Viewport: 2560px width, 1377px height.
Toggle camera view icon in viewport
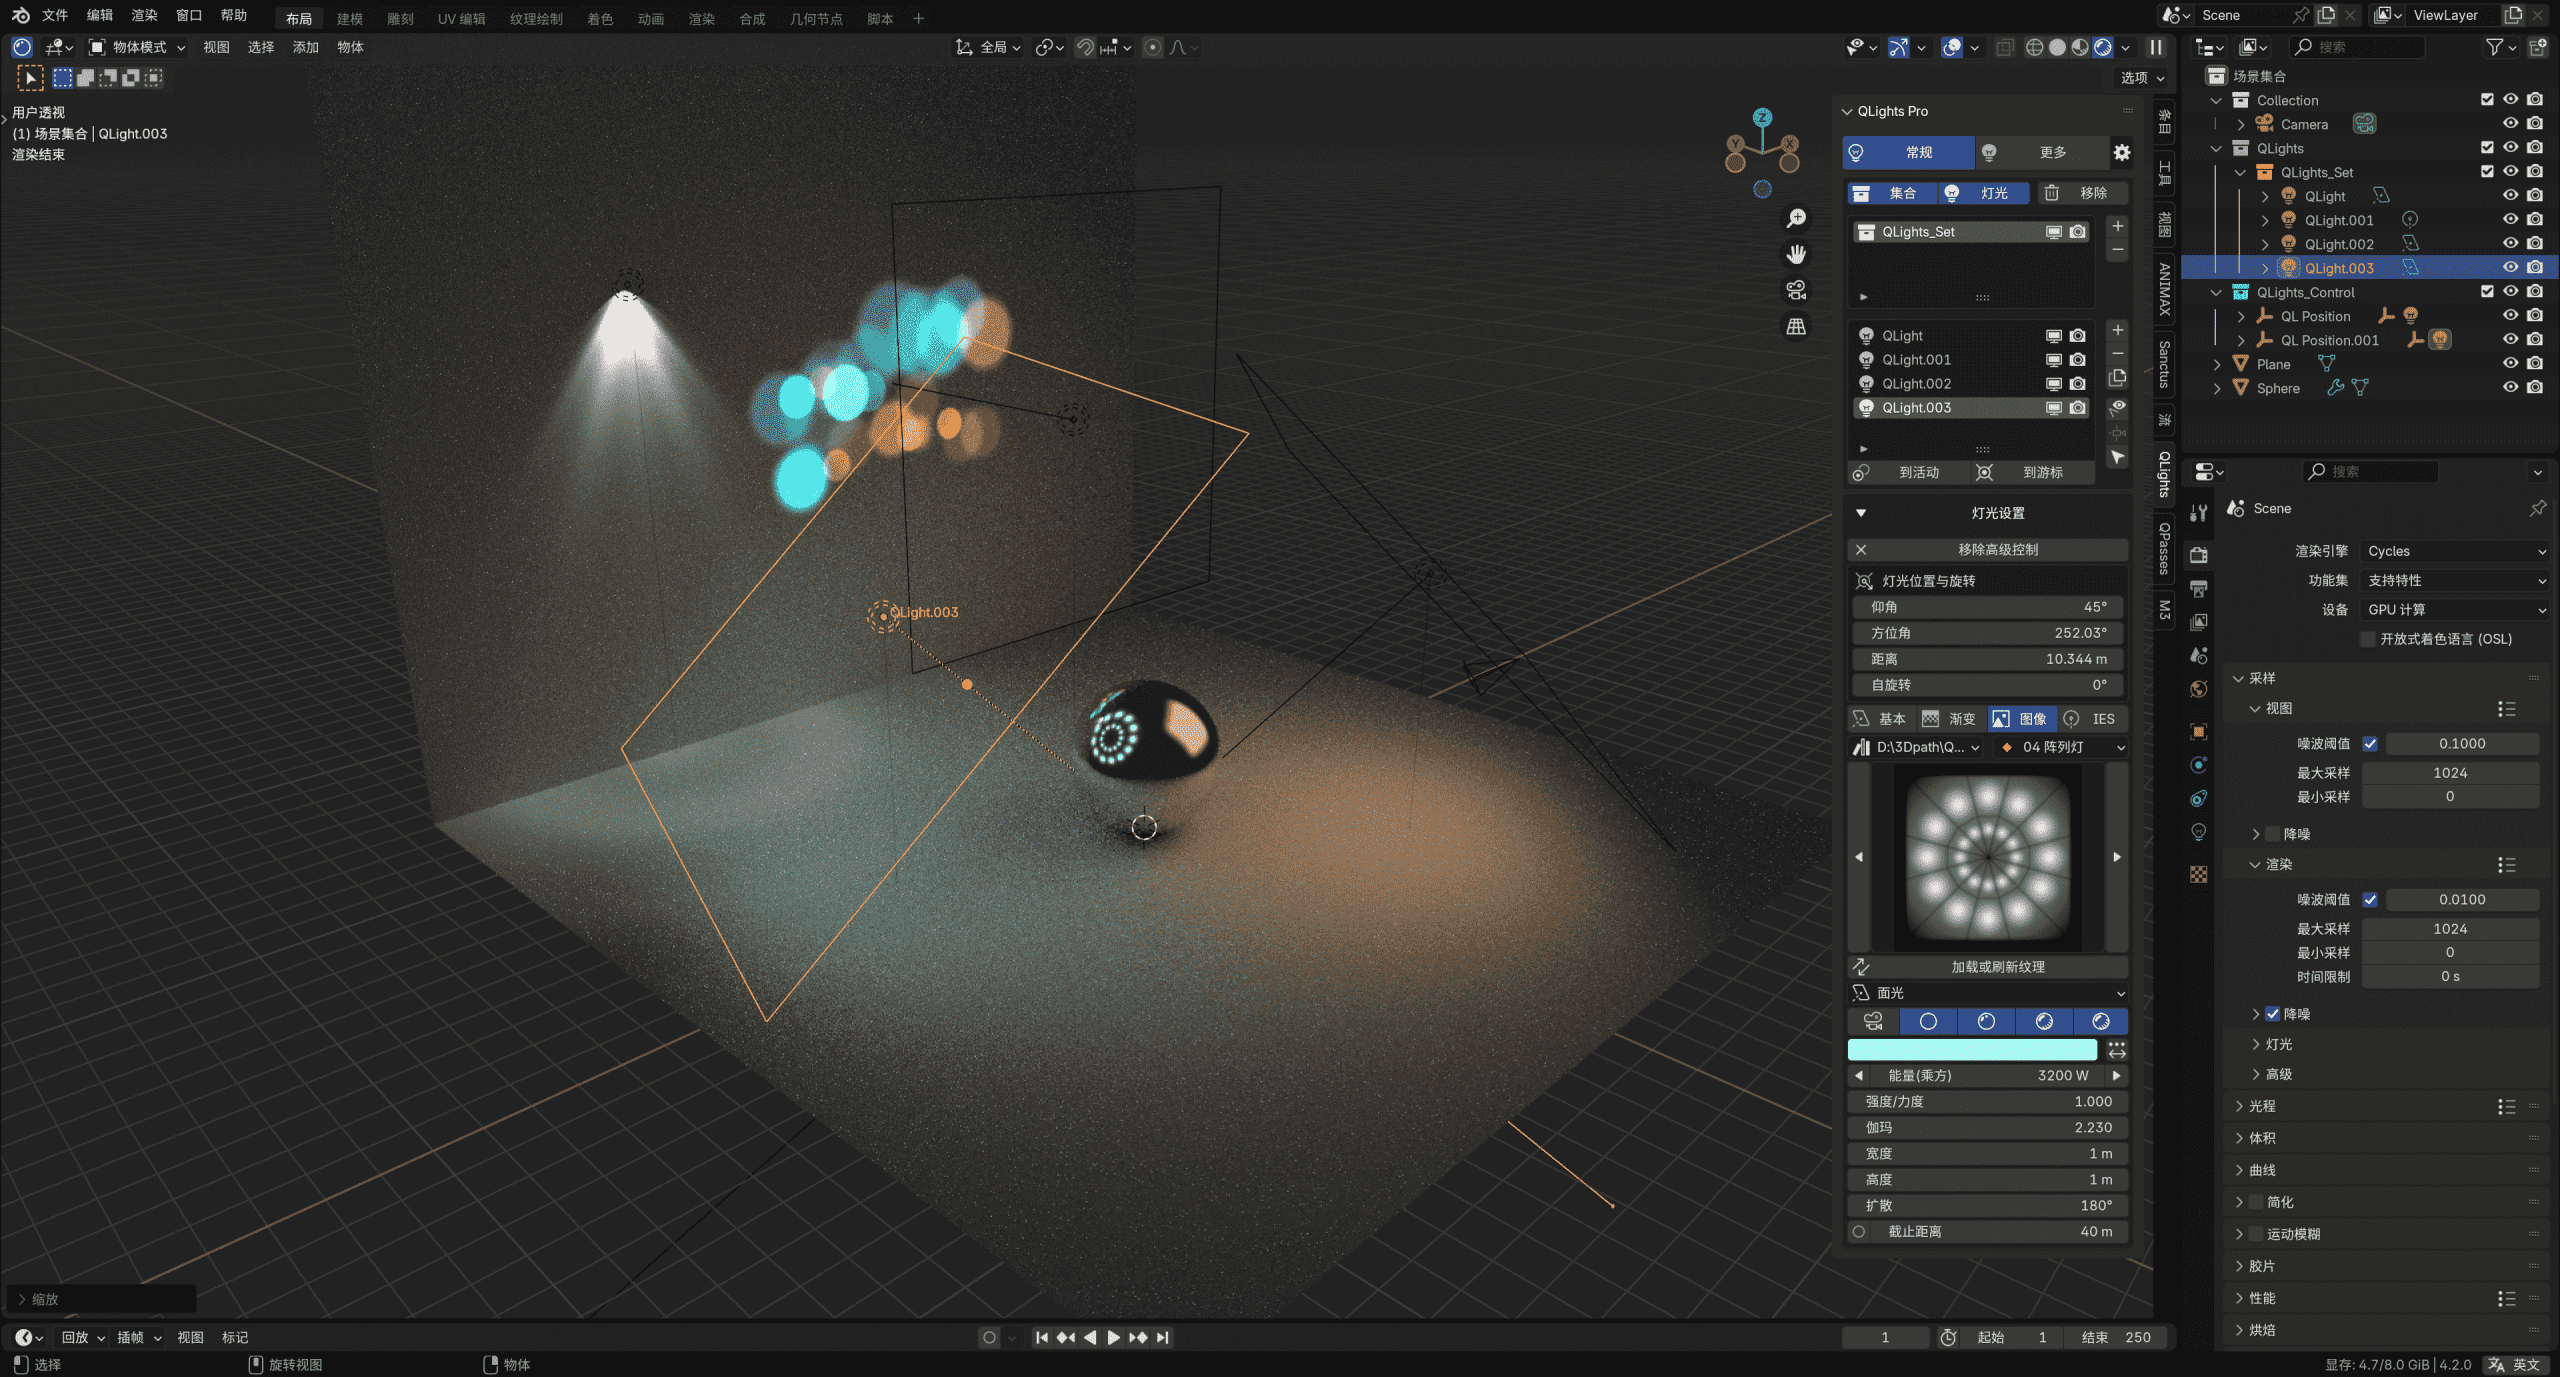(x=1797, y=290)
